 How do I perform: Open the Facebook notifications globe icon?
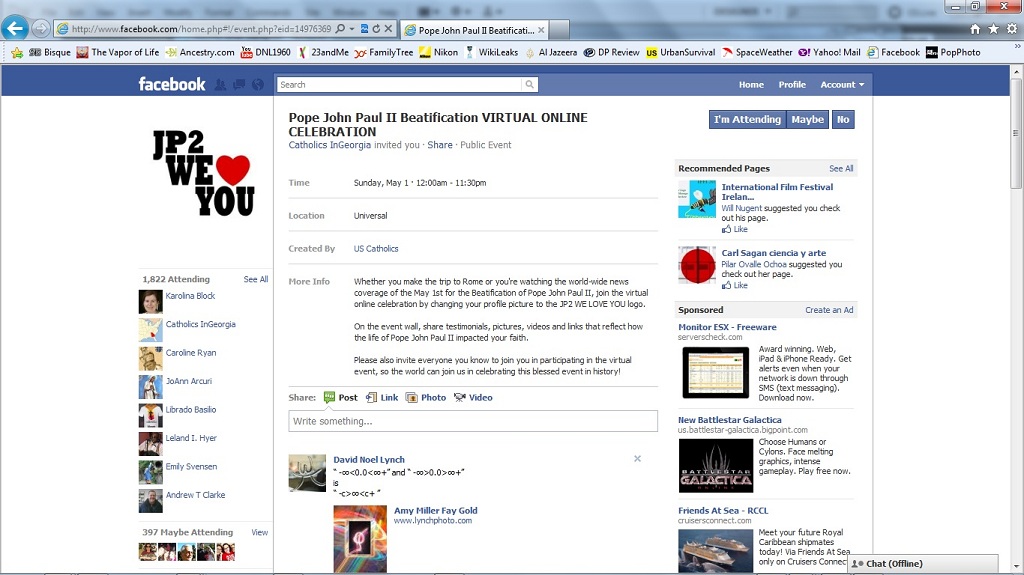click(x=258, y=84)
